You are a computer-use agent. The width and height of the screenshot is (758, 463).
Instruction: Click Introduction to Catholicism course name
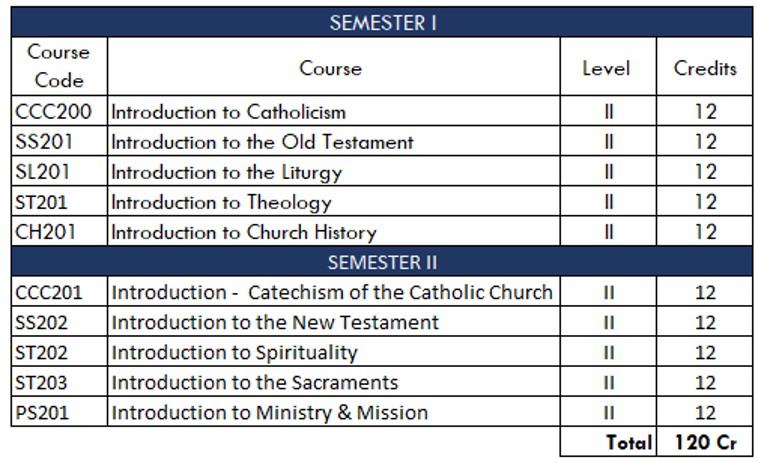228,112
